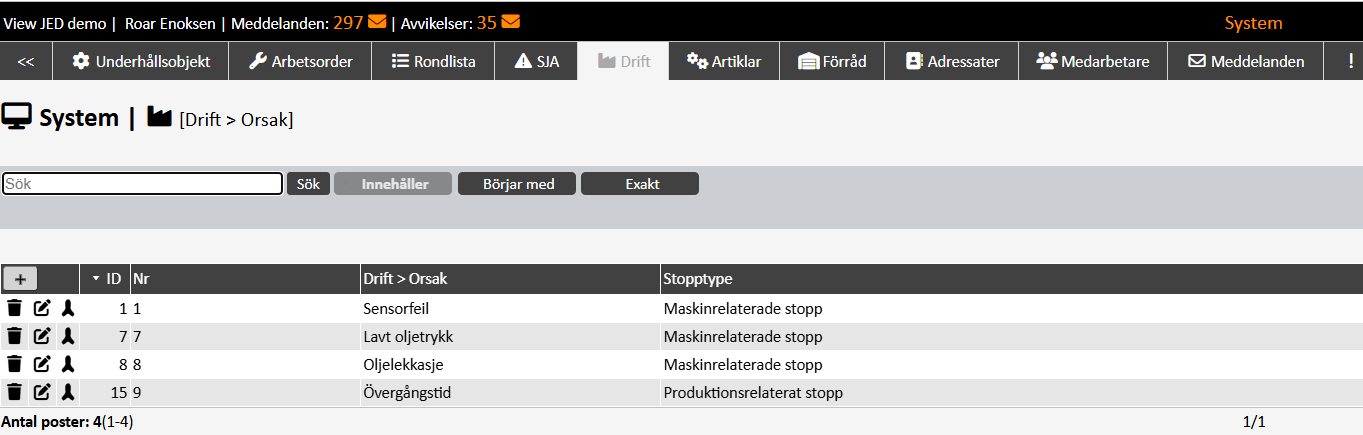Image resolution: width=1363 pixels, height=435 pixels.
Task: Click the pin icon for Oljelekkasje row
Action: pos(67,364)
